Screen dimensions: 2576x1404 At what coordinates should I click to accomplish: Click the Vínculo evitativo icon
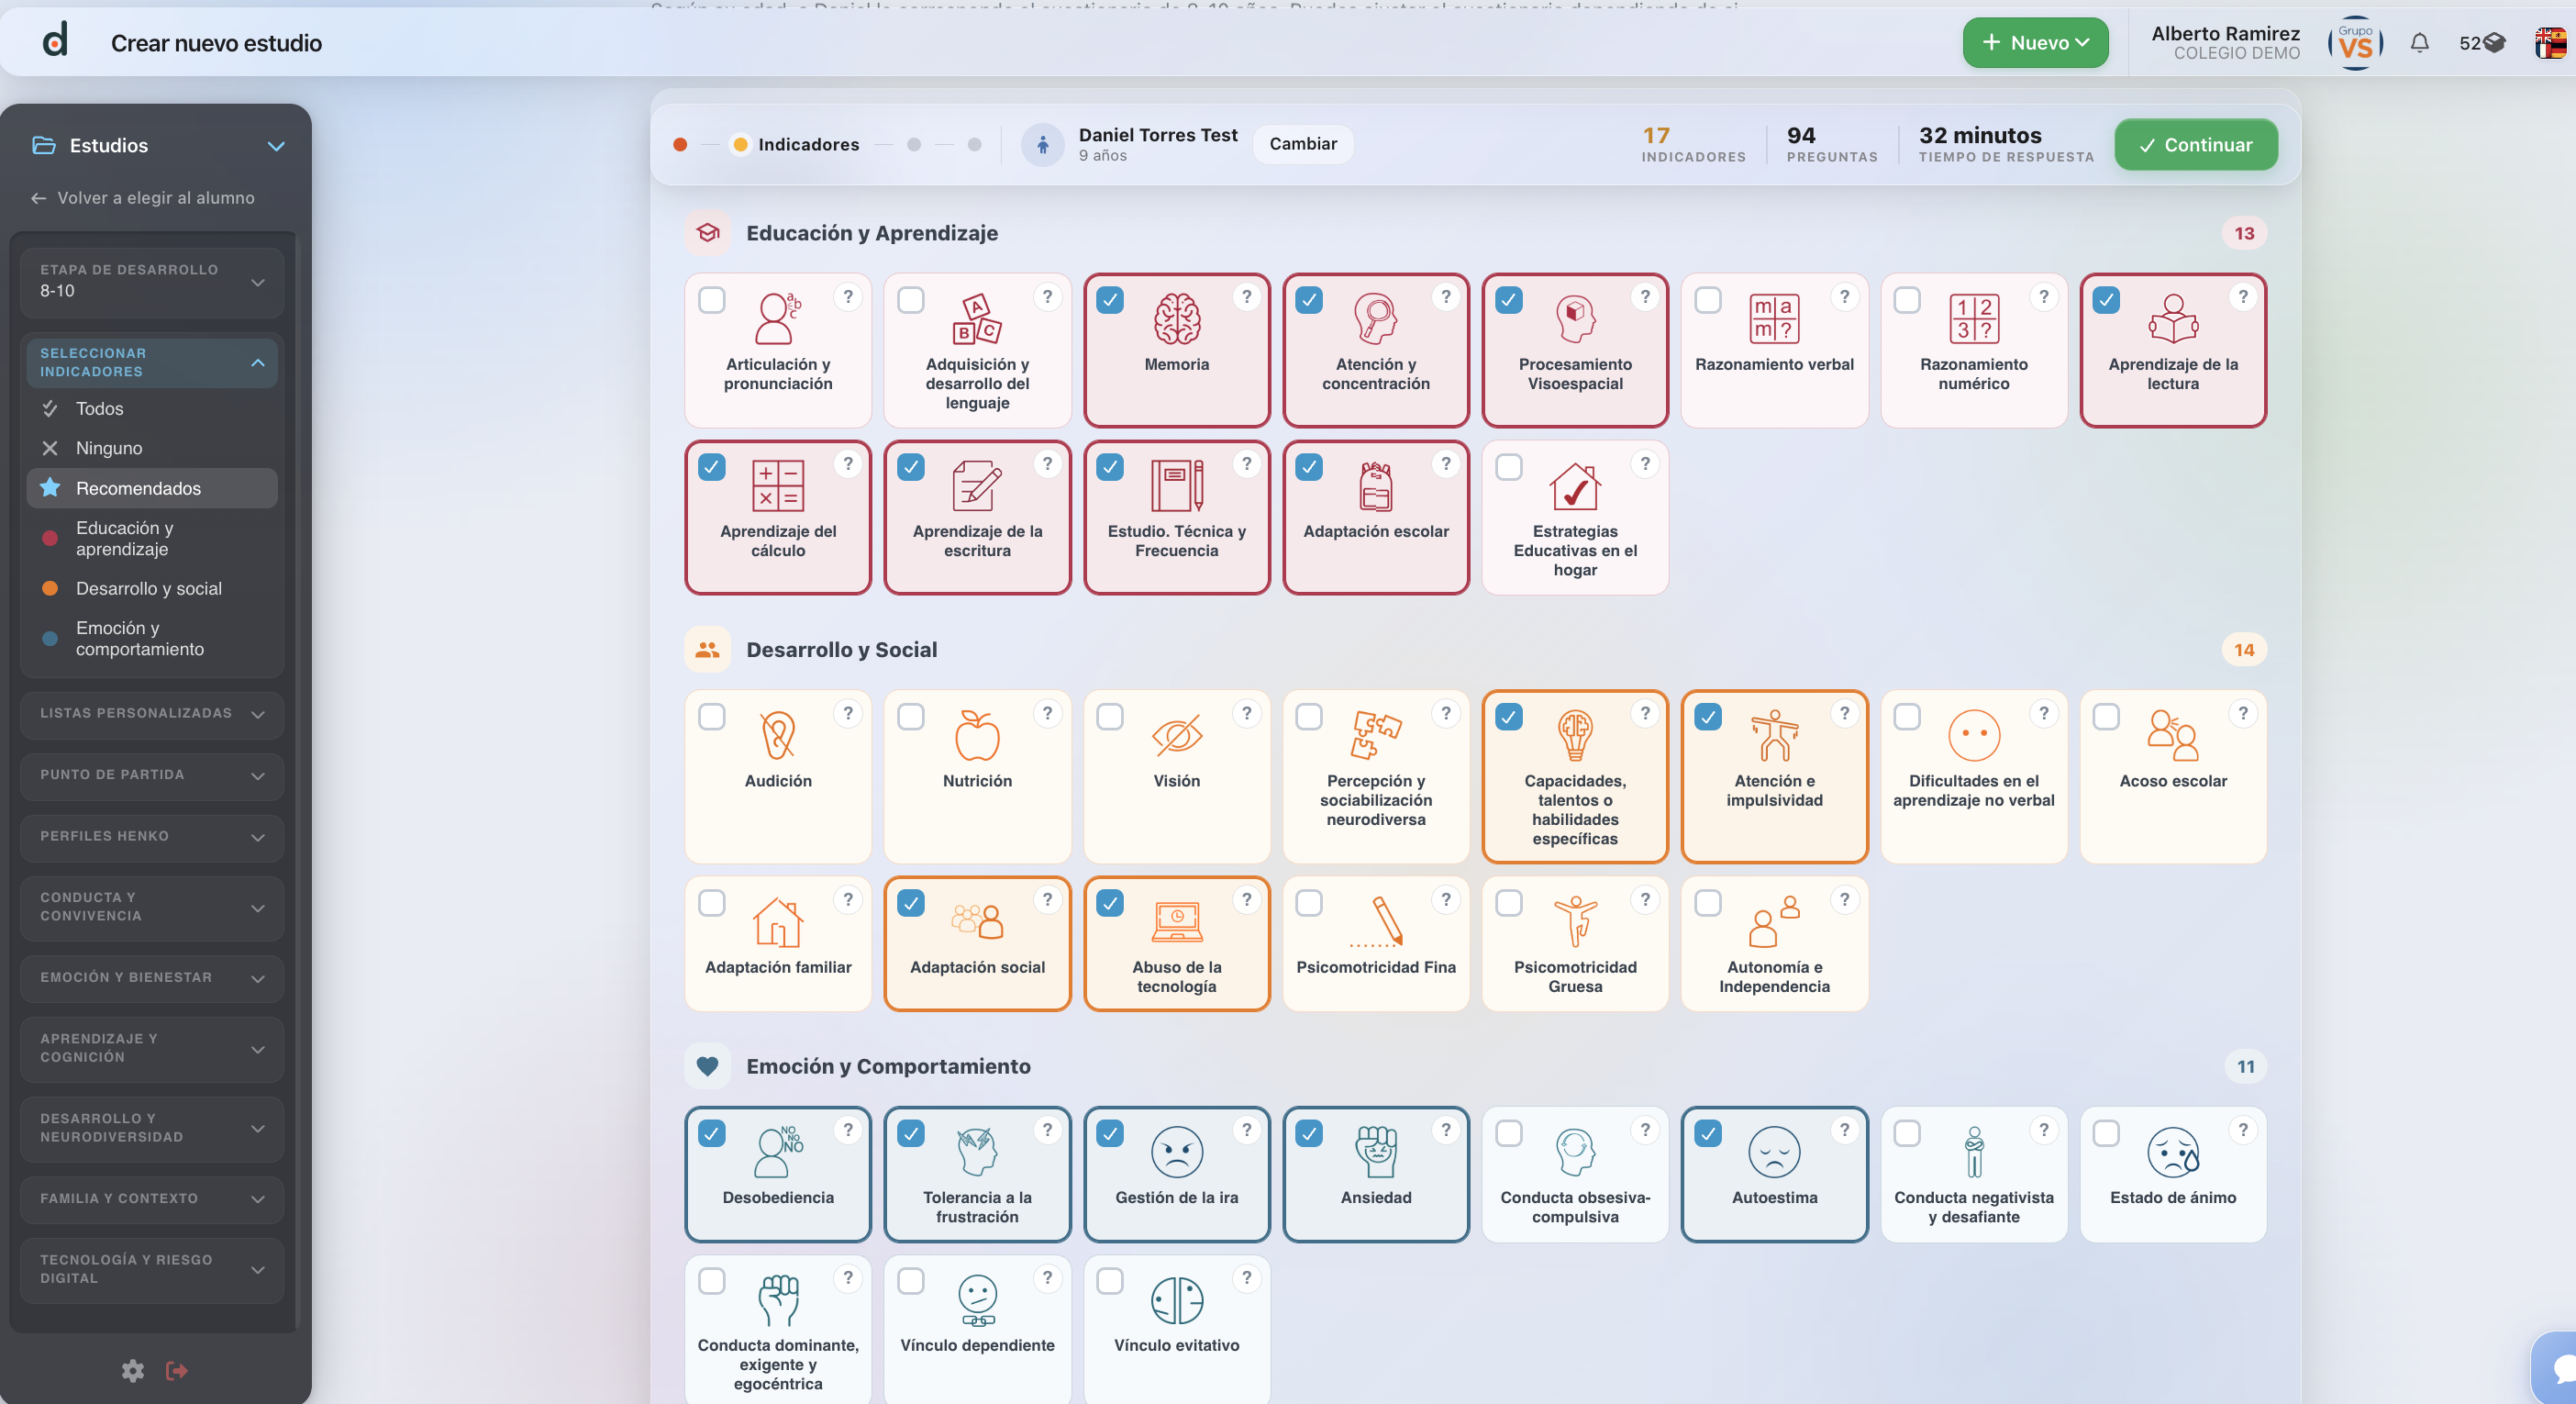pyautogui.click(x=1176, y=1300)
